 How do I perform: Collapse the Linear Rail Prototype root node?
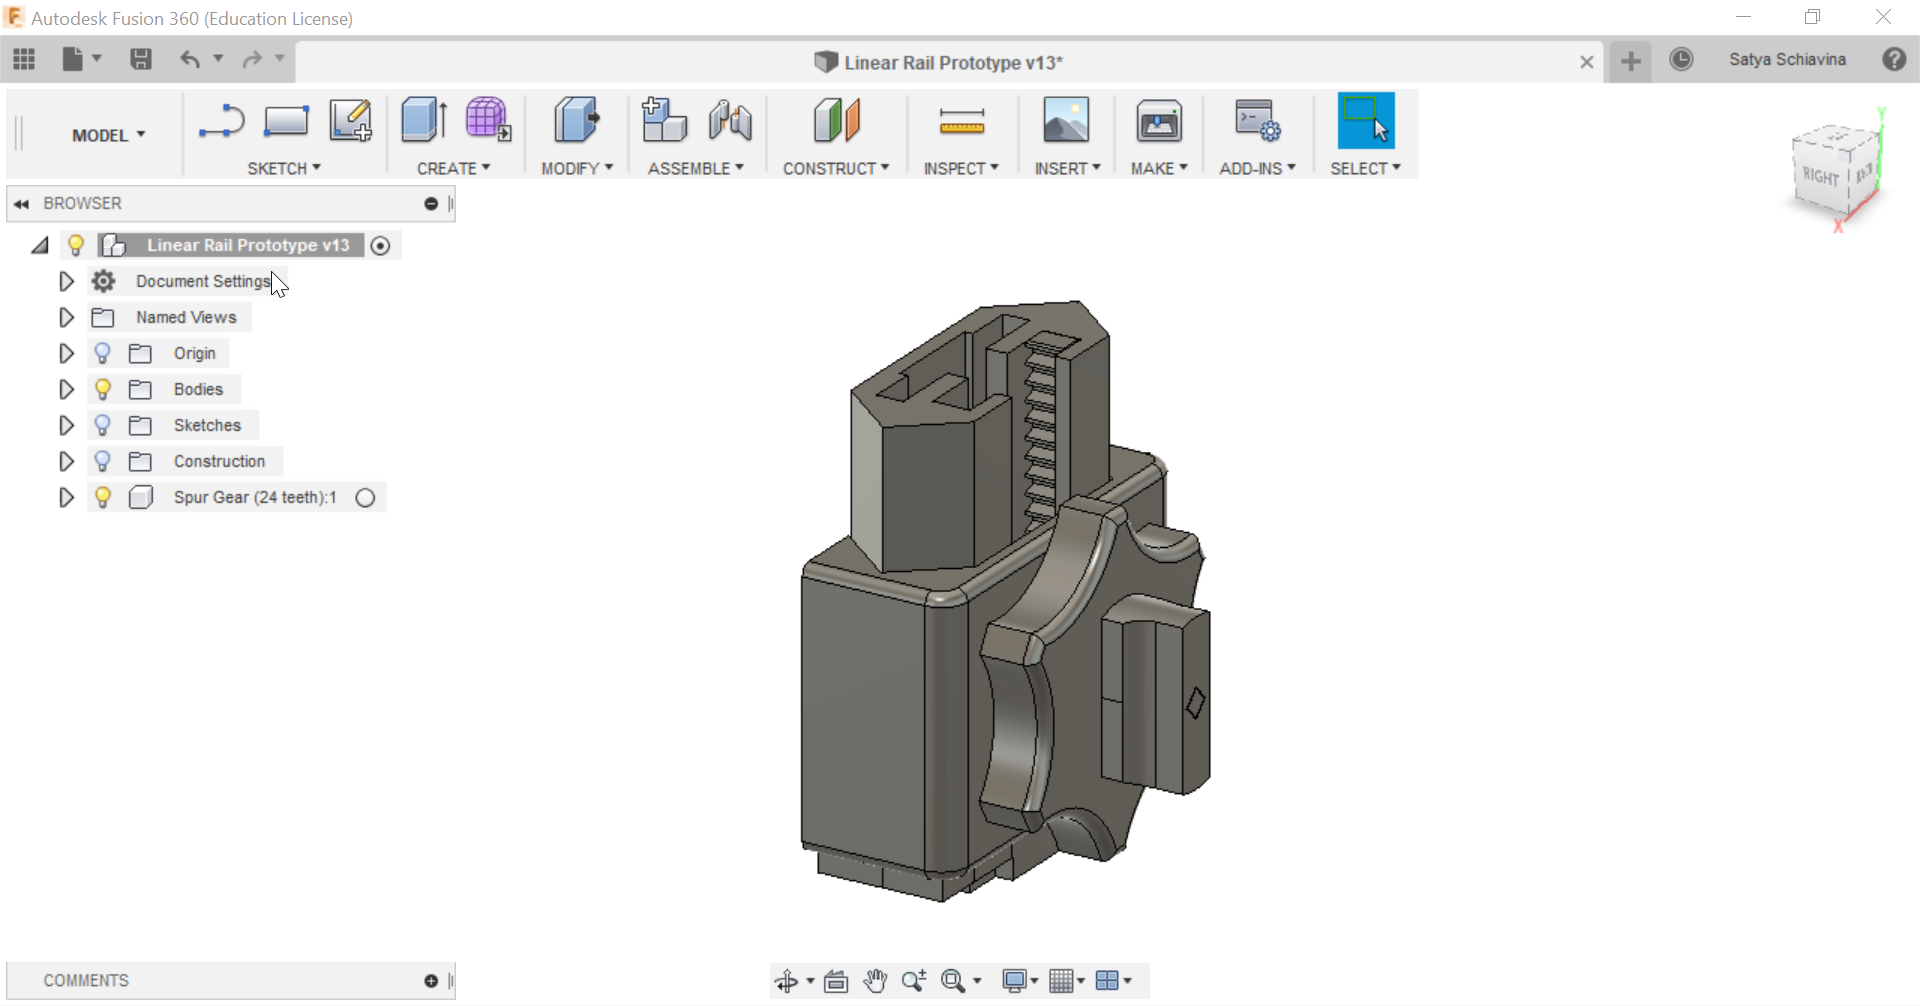click(x=40, y=246)
